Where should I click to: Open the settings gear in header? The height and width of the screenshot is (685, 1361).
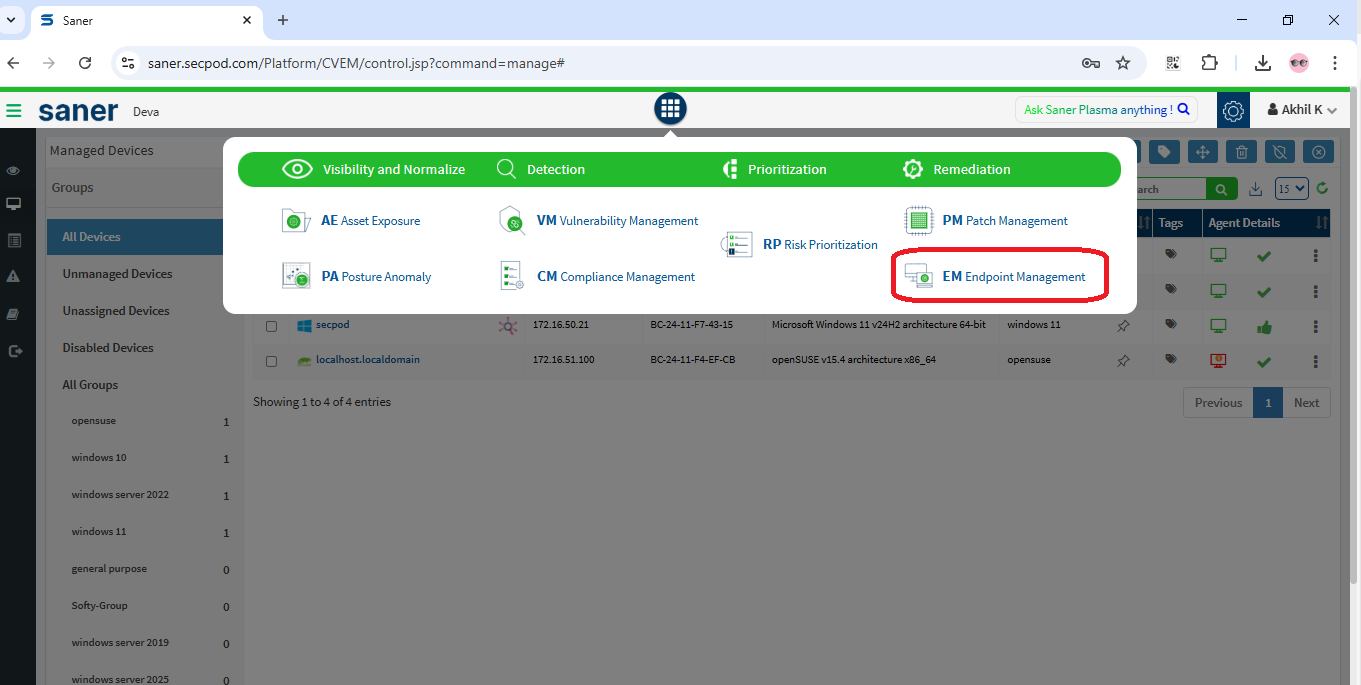pos(1233,110)
